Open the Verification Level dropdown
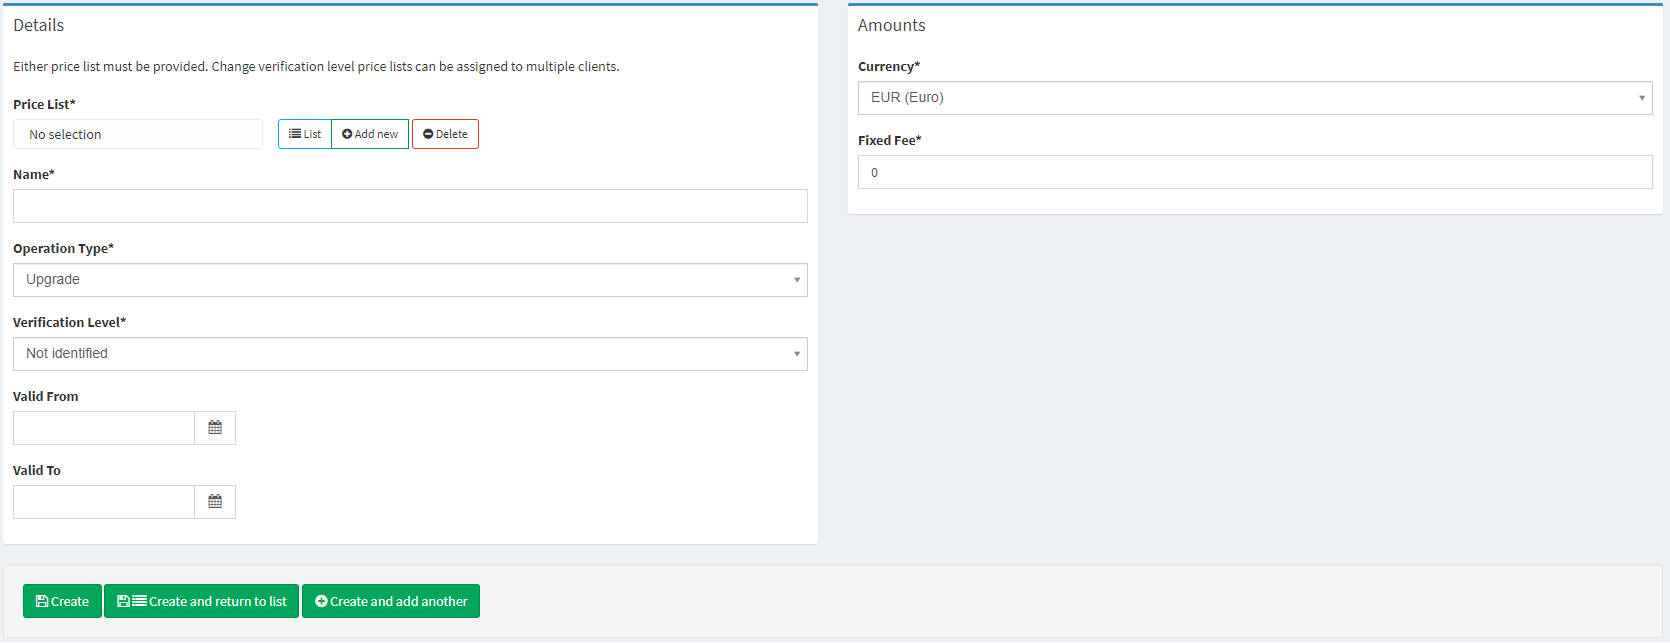The height and width of the screenshot is (643, 1670). click(x=410, y=354)
